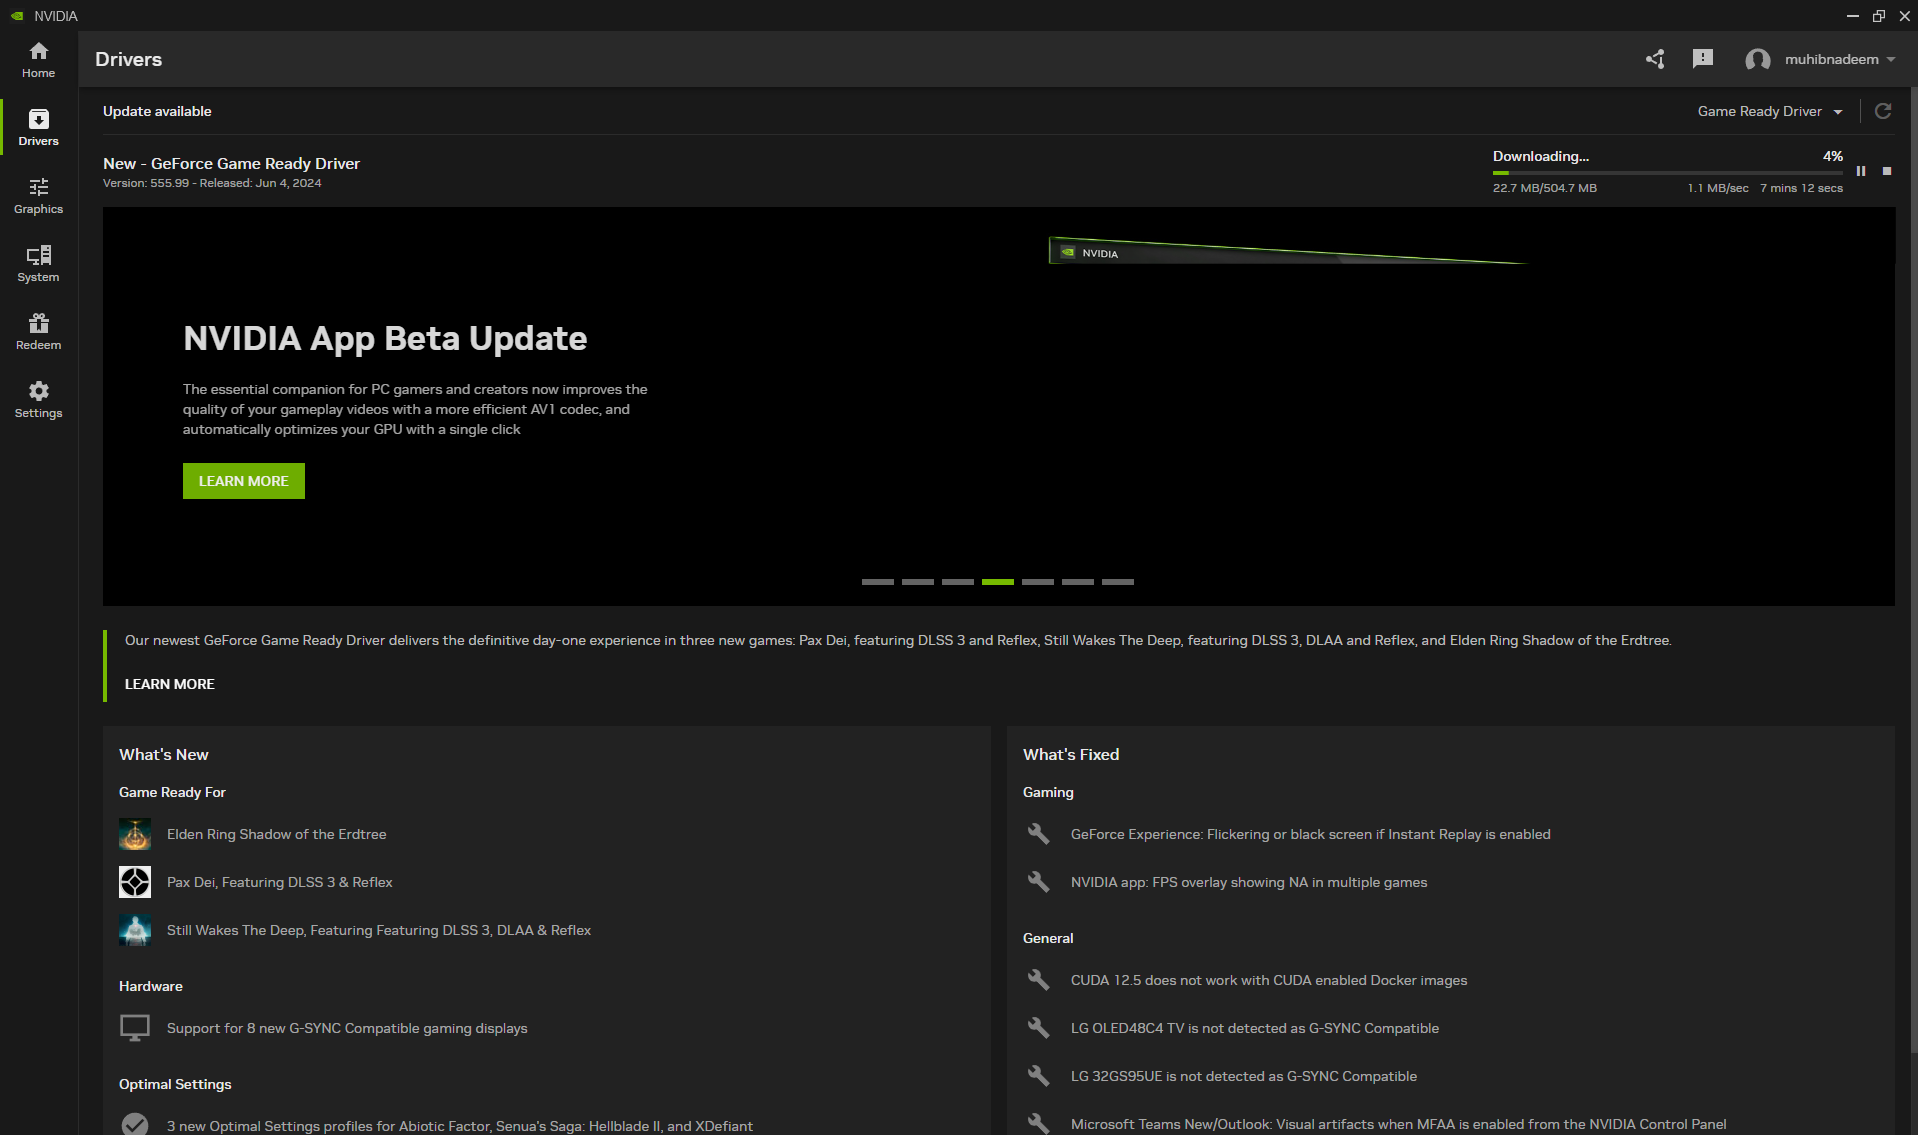This screenshot has width=1918, height=1135.
Task: Click the share icon in header
Action: point(1655,59)
